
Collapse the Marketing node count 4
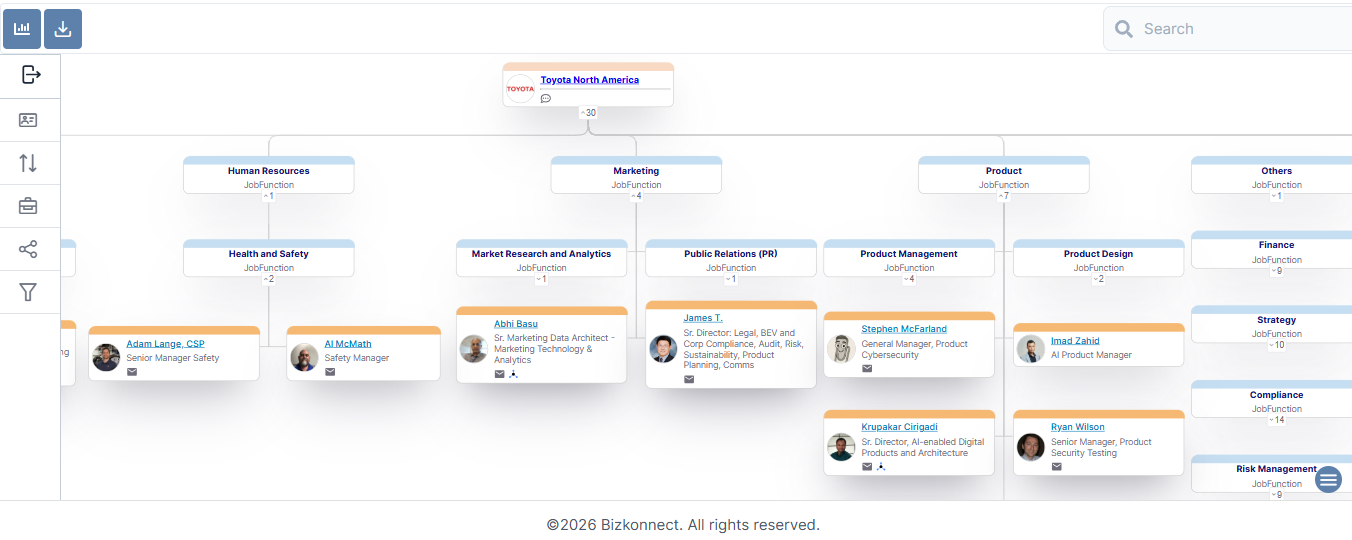click(x=636, y=196)
